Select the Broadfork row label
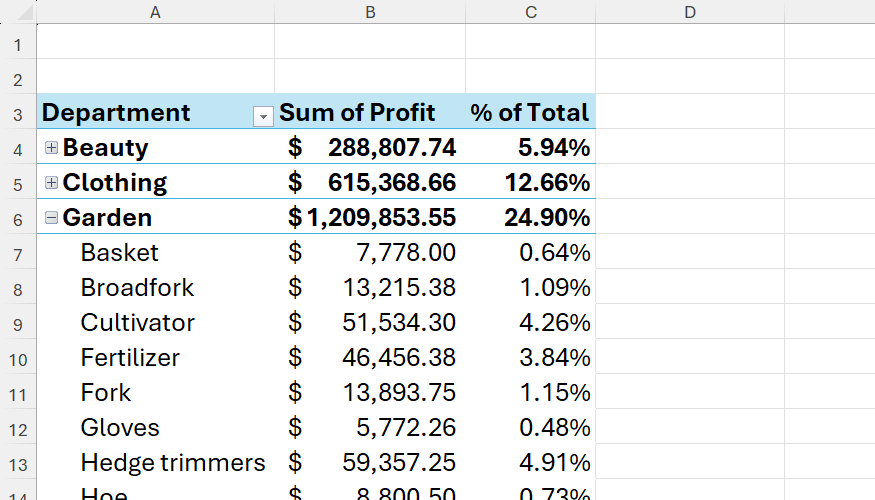 pyautogui.click(x=137, y=287)
